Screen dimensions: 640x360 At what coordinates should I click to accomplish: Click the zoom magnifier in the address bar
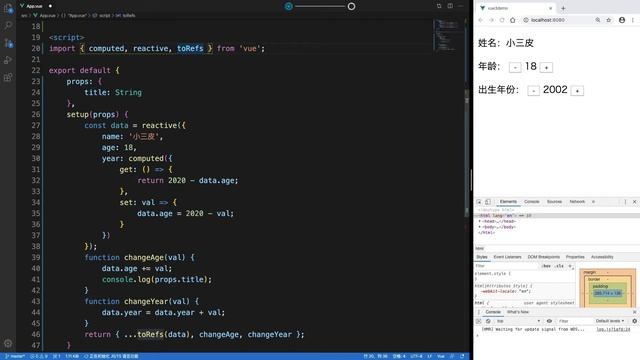(598, 20)
